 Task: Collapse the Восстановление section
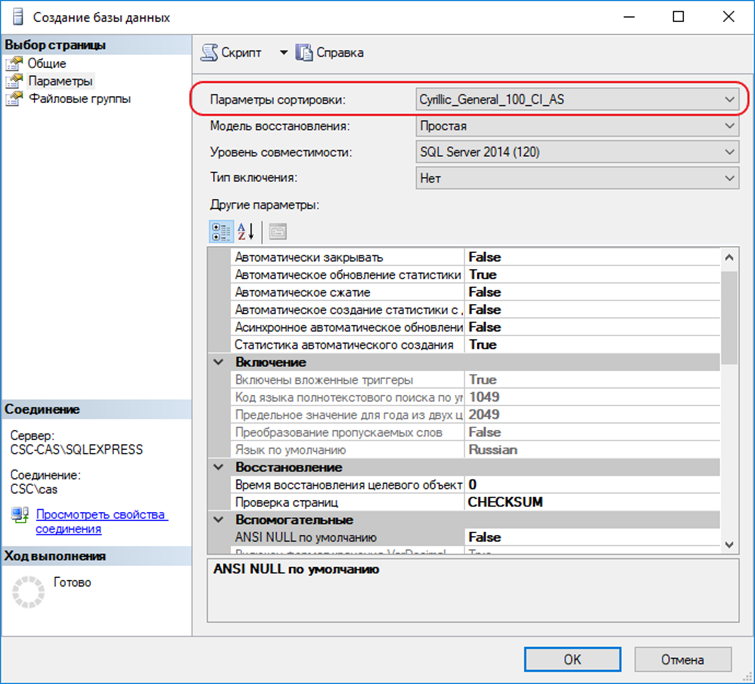(x=219, y=467)
